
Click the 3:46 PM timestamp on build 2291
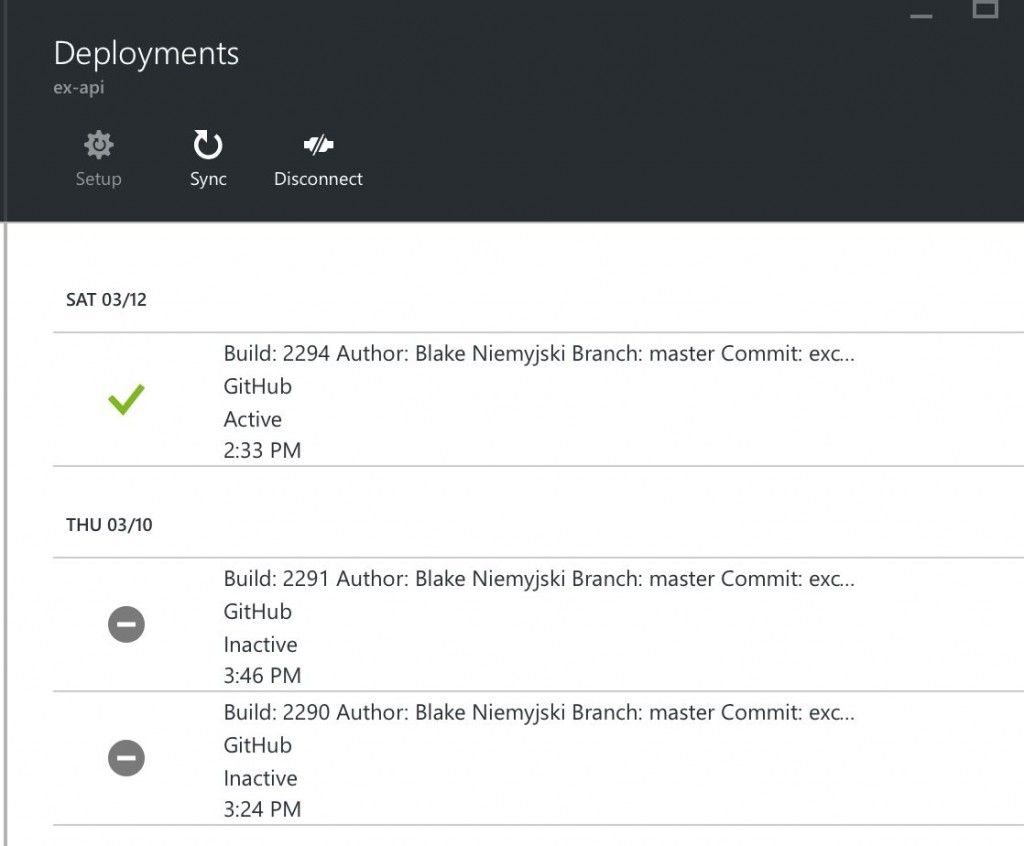[x=262, y=676]
